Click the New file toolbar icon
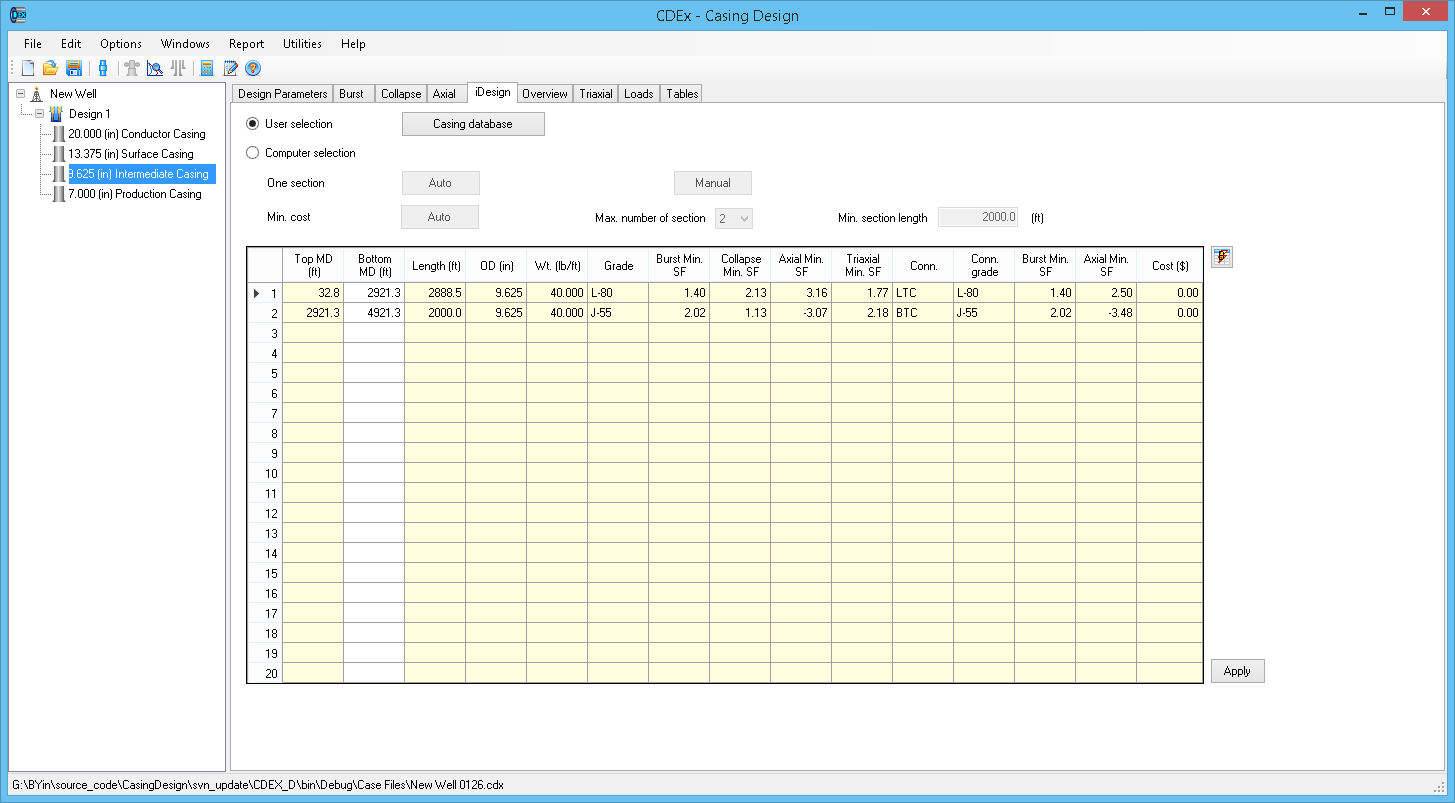The image size is (1455, 803). pyautogui.click(x=28, y=68)
